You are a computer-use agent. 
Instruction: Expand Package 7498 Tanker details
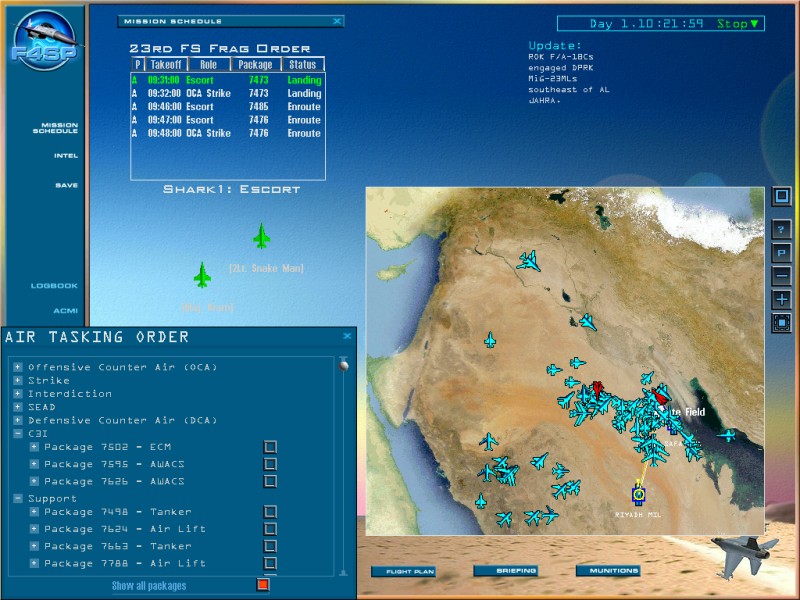click(34, 512)
